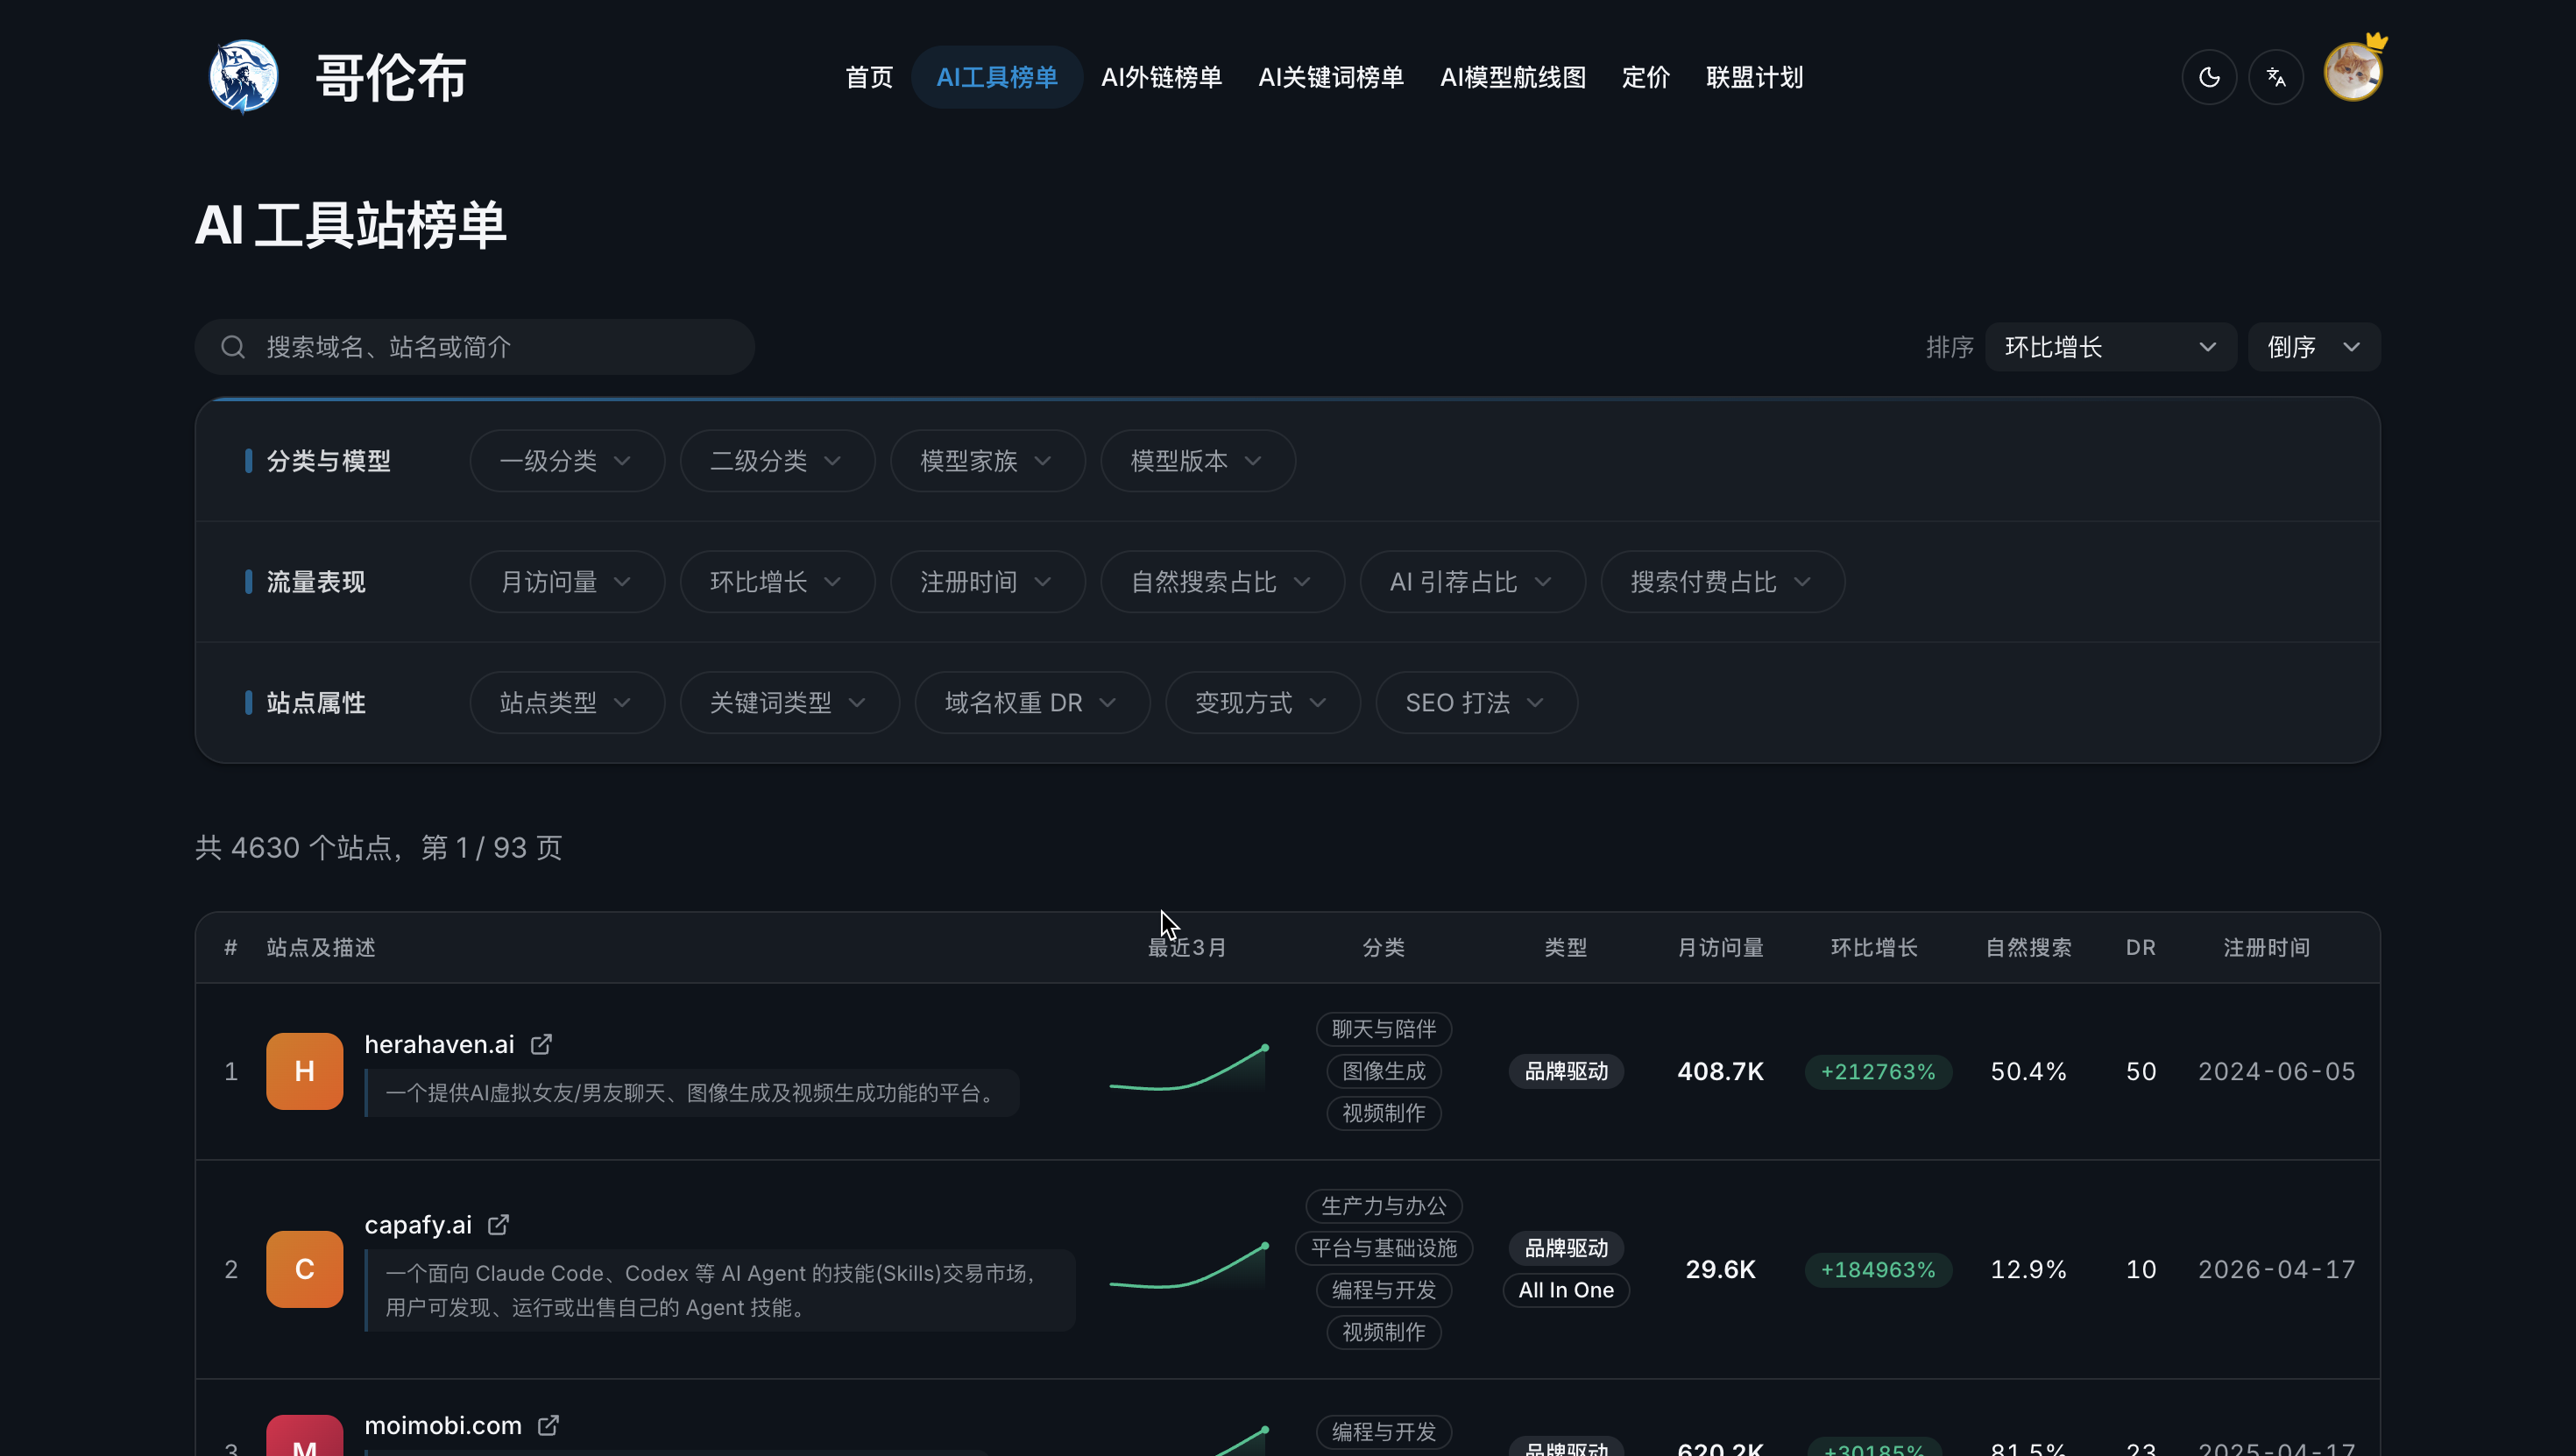Click the 生产力与办公 category tag
The height and width of the screenshot is (1456, 2576).
[1384, 1206]
